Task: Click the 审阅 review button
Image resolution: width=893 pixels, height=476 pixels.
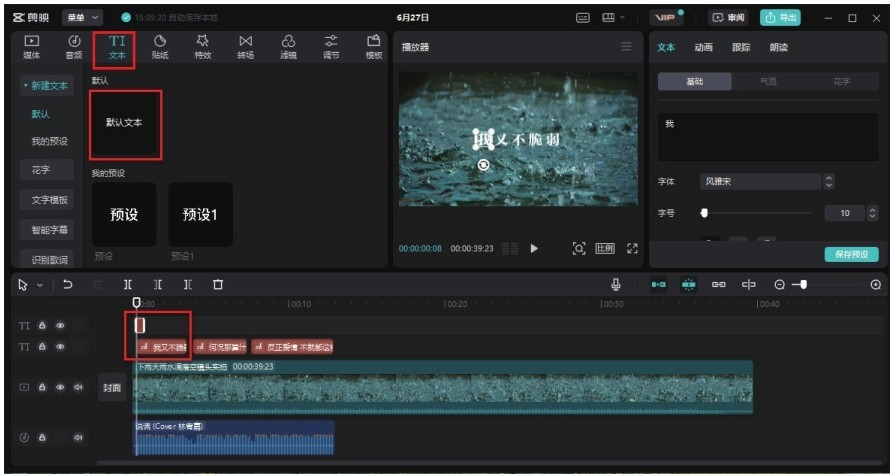Action: (x=728, y=18)
